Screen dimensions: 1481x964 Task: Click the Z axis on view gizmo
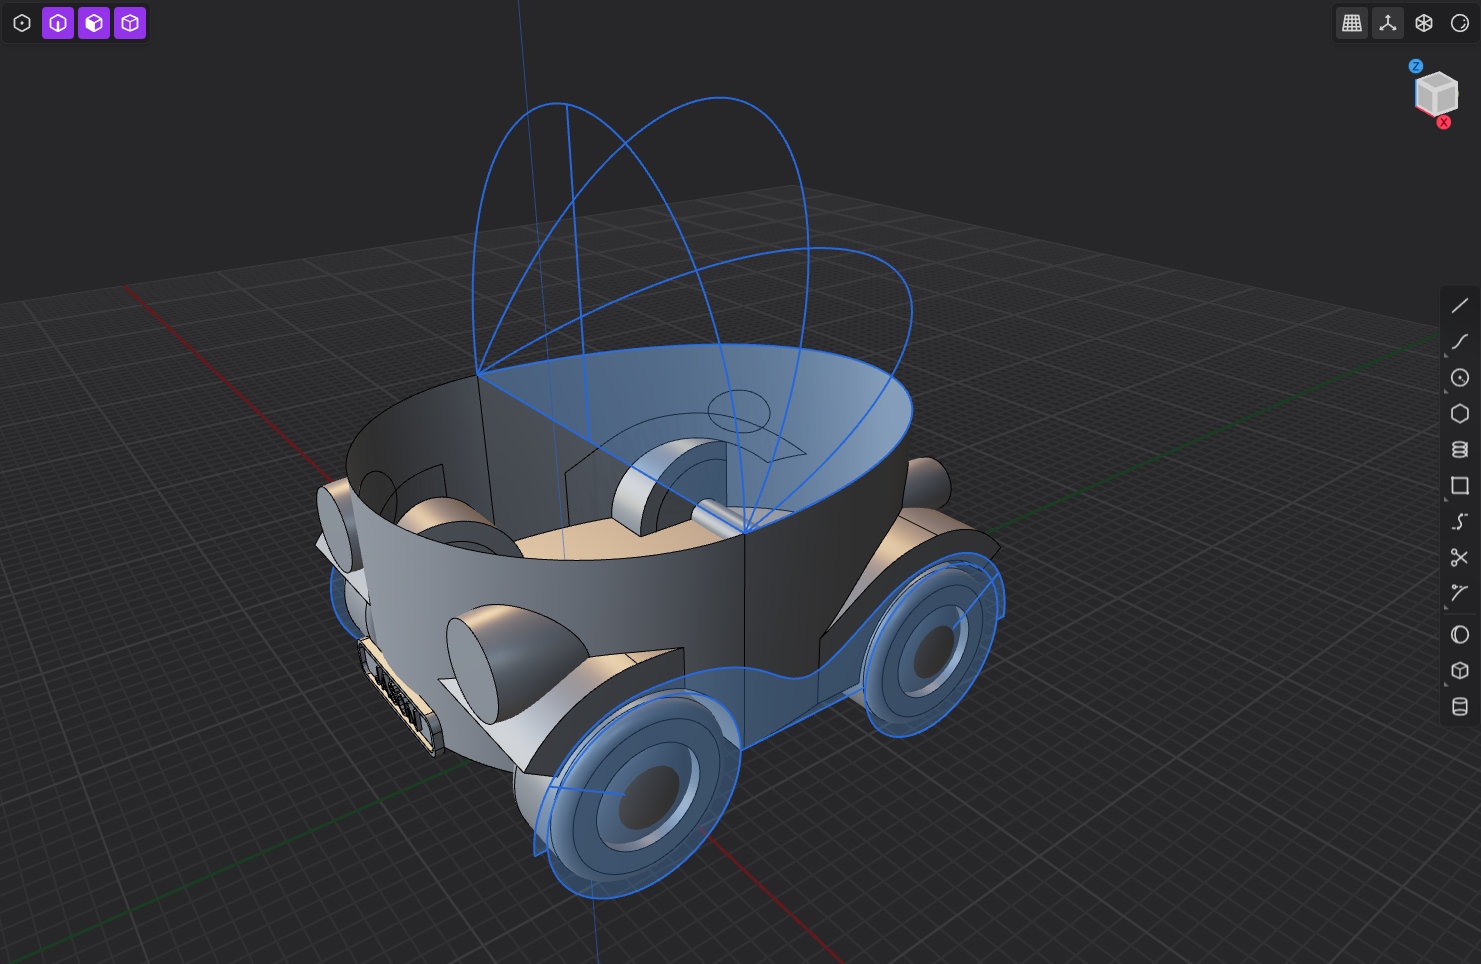[x=1416, y=66]
